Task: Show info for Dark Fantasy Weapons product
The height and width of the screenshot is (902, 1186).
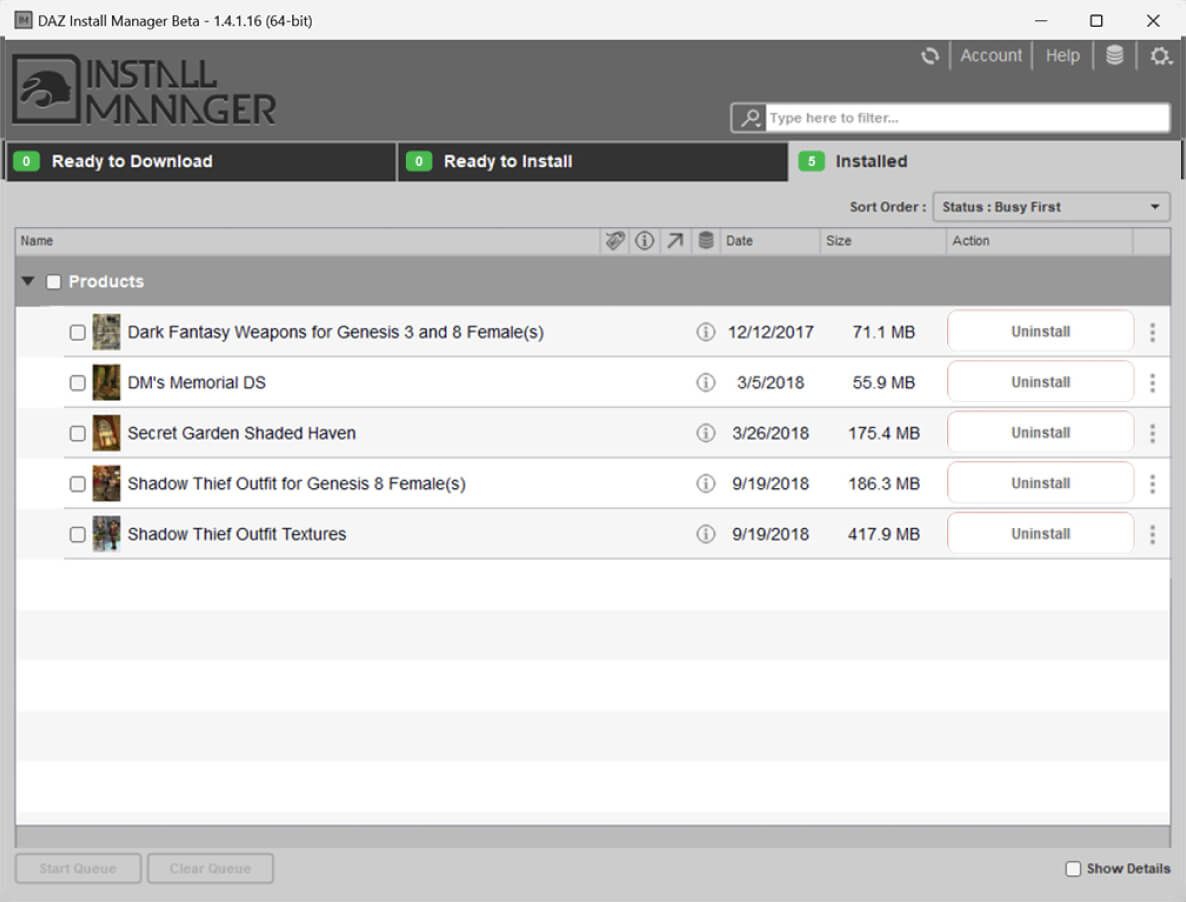Action: click(x=705, y=332)
